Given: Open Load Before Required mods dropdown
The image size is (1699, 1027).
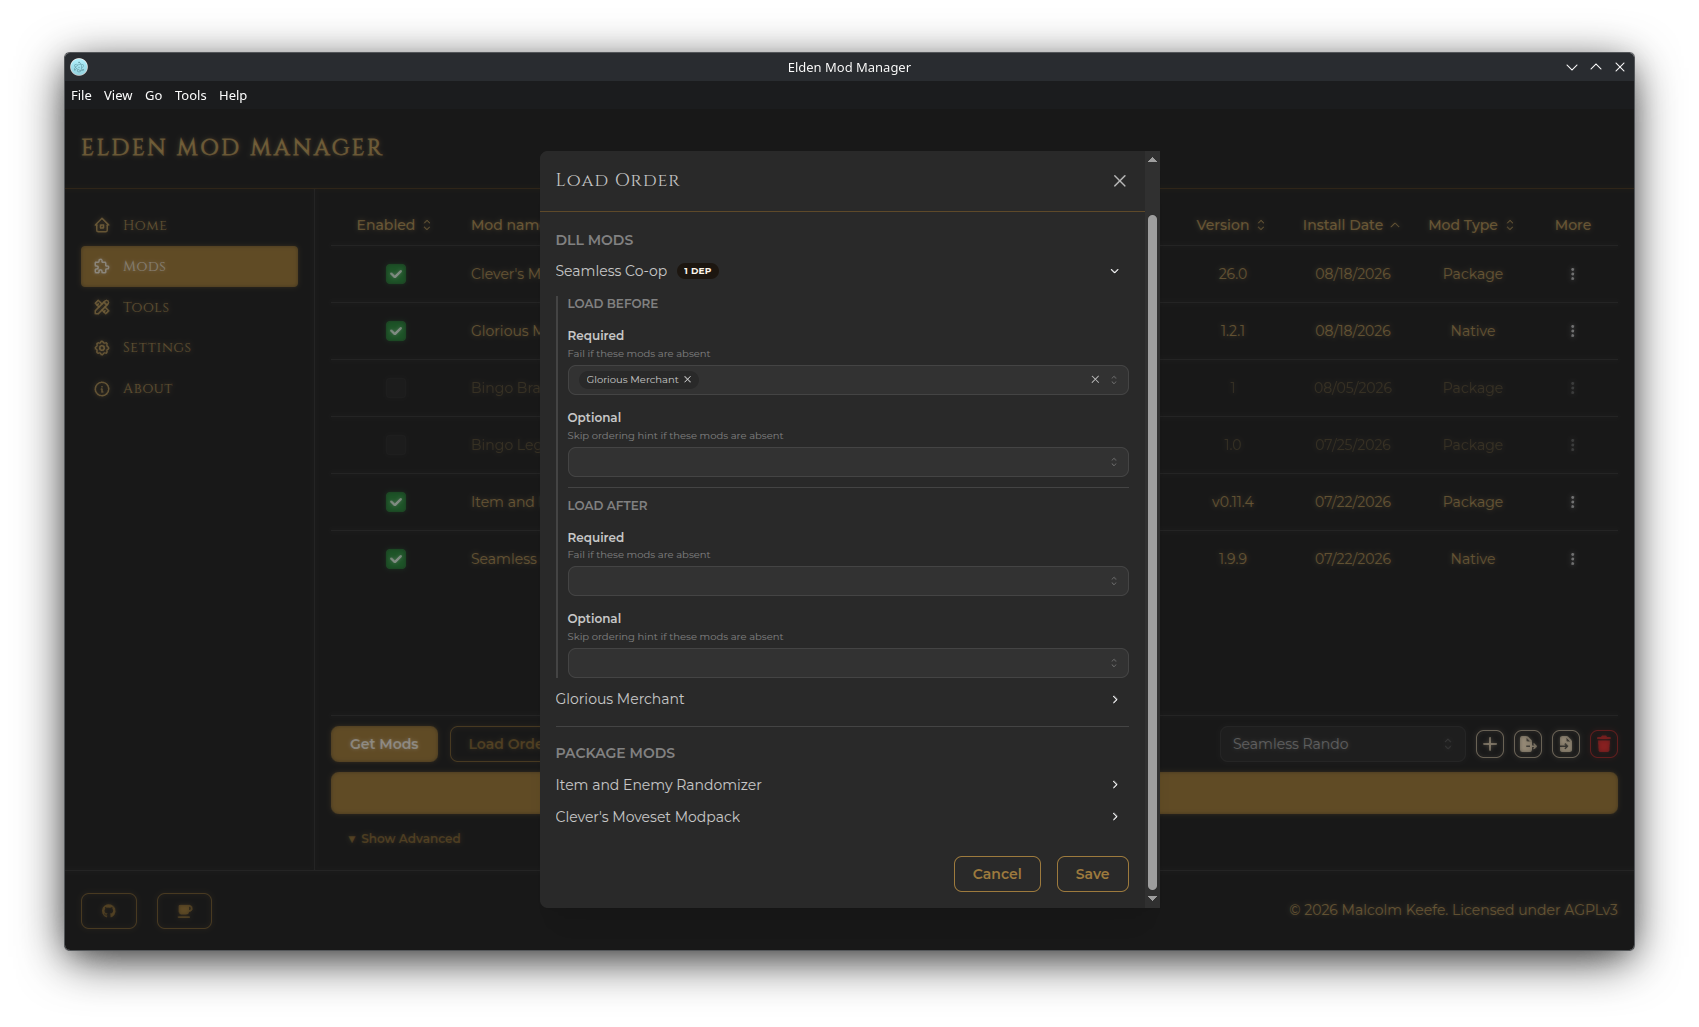Looking at the screenshot, I should (x=848, y=380).
